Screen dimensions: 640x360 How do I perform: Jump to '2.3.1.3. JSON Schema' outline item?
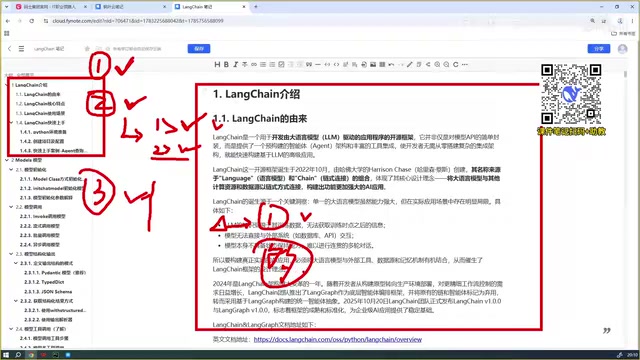pyautogui.click(x=48, y=291)
